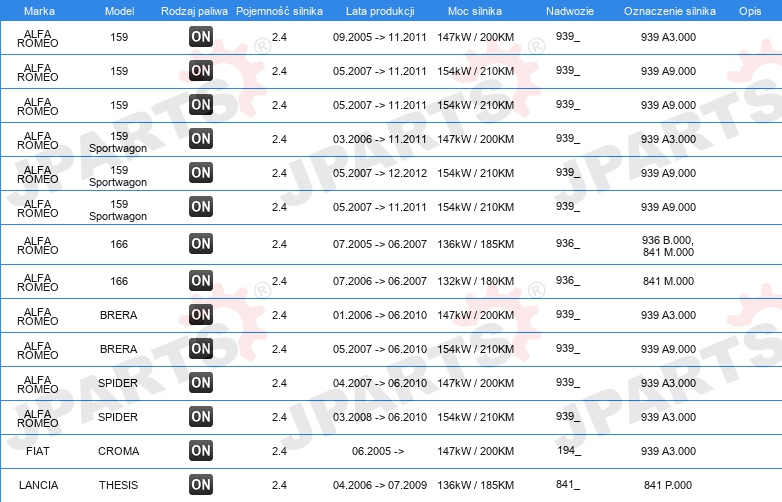Click ON icon in BRERA 05.2007 row
The height and width of the screenshot is (502, 782).
[201, 349]
